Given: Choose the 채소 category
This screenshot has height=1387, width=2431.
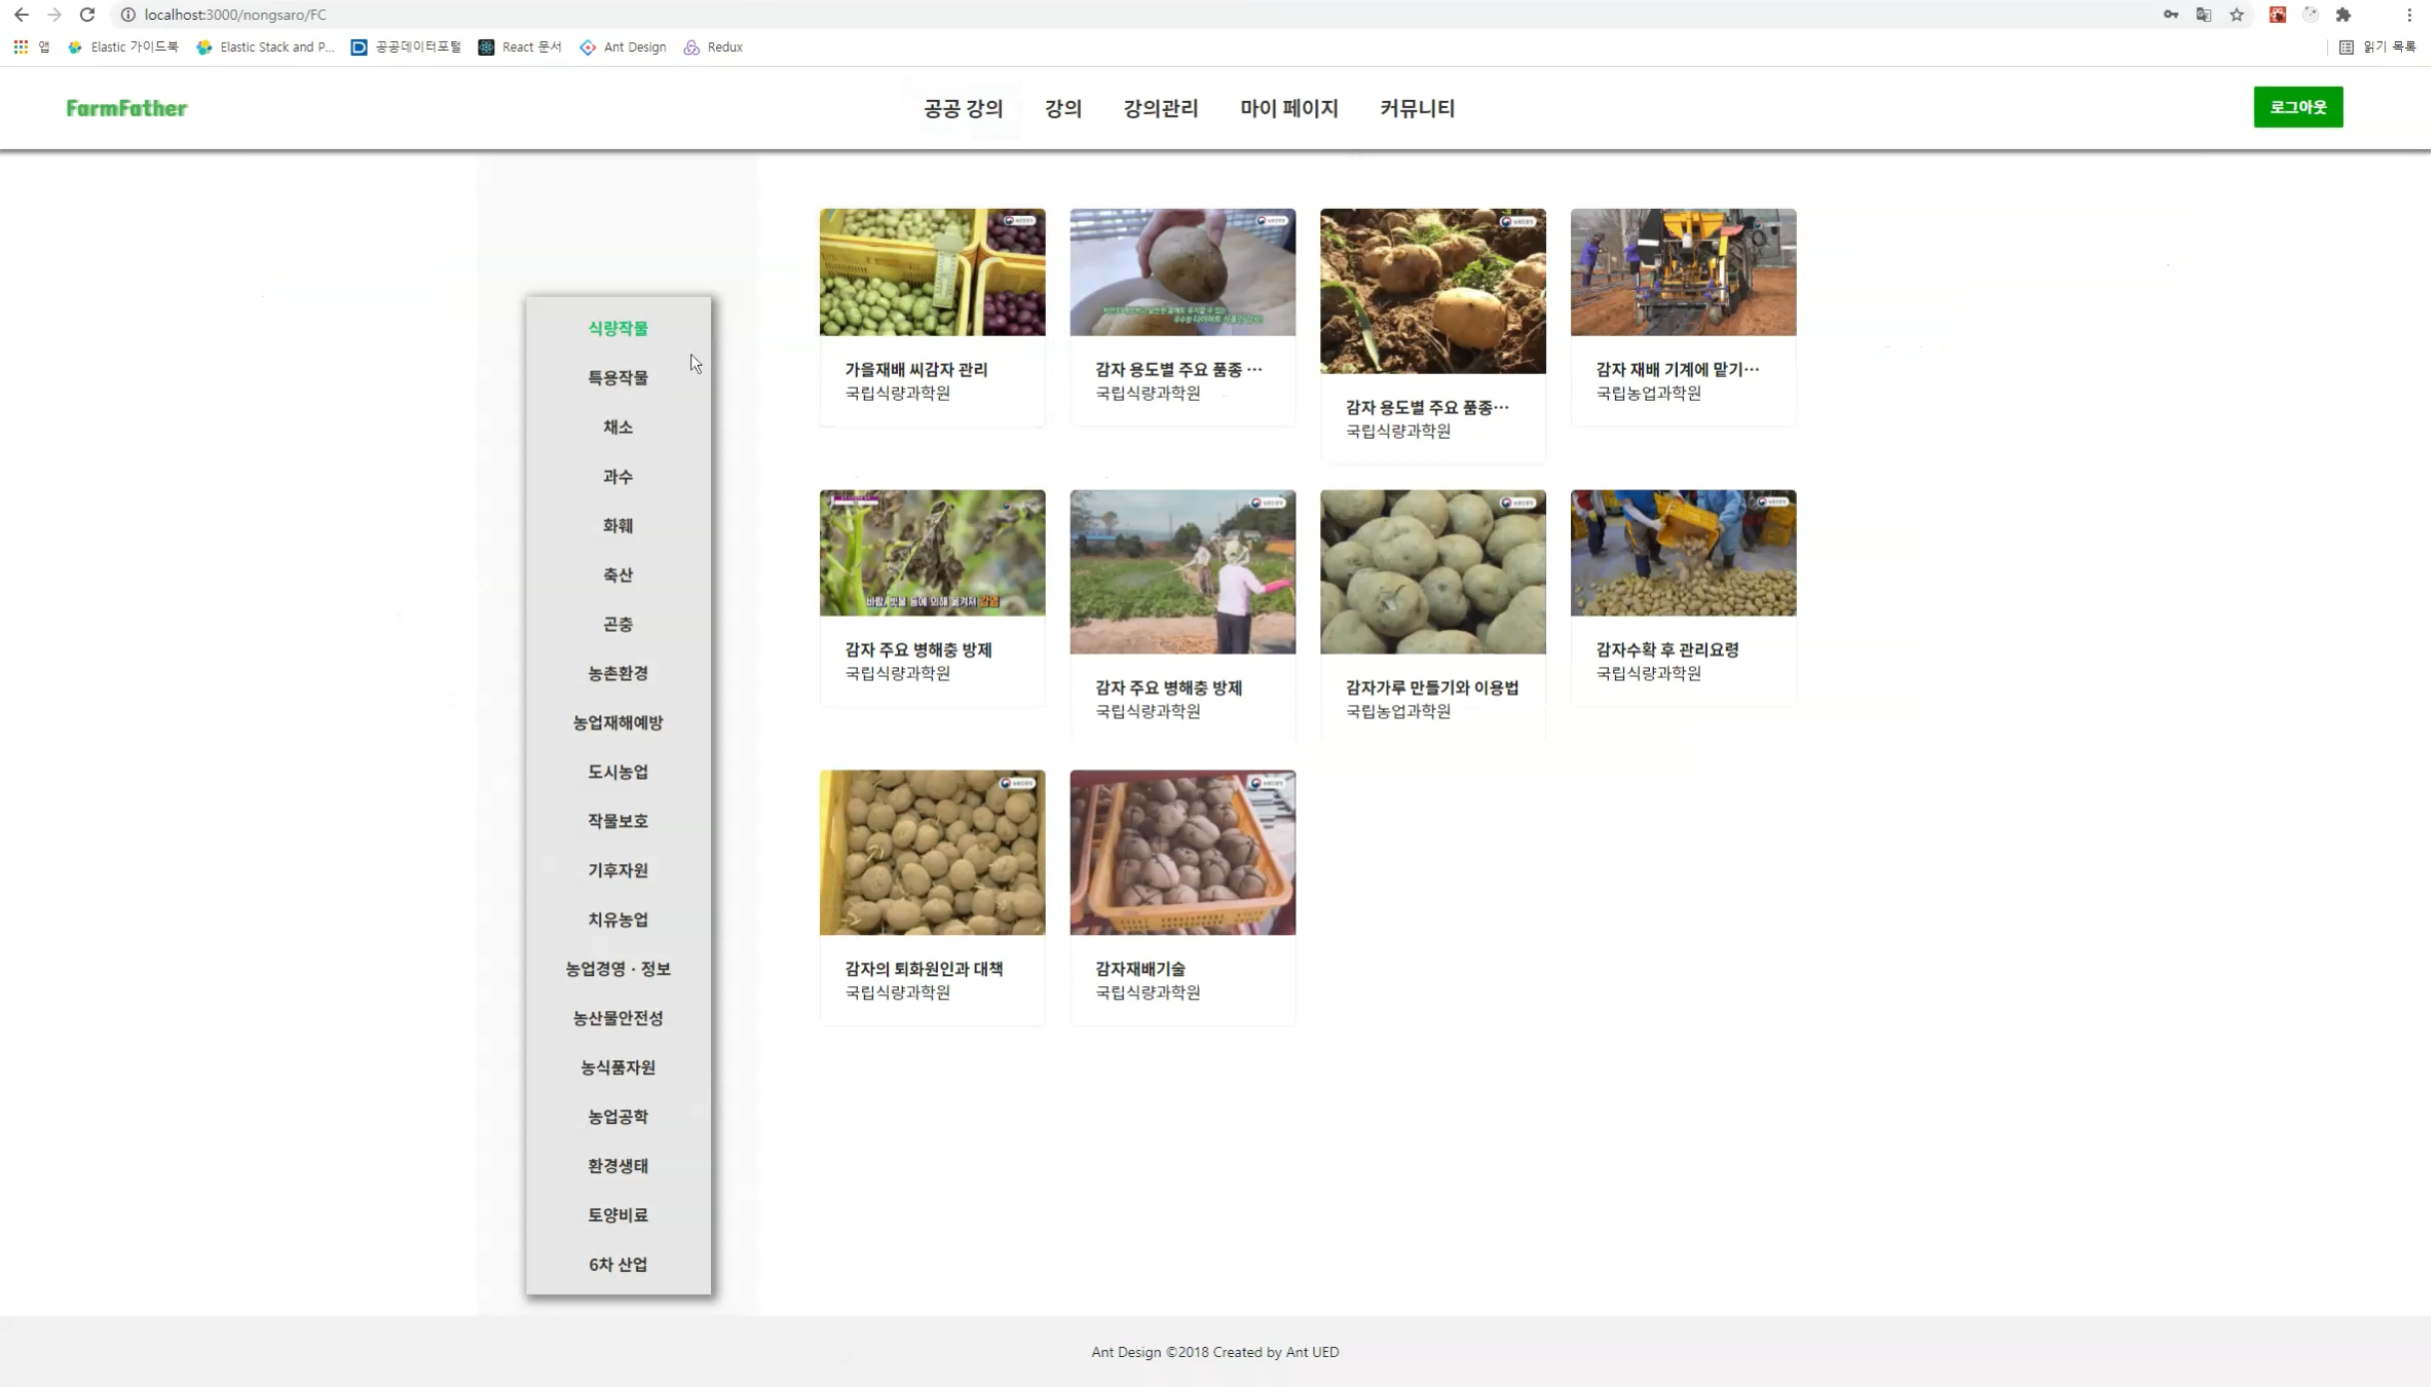Looking at the screenshot, I should point(618,427).
